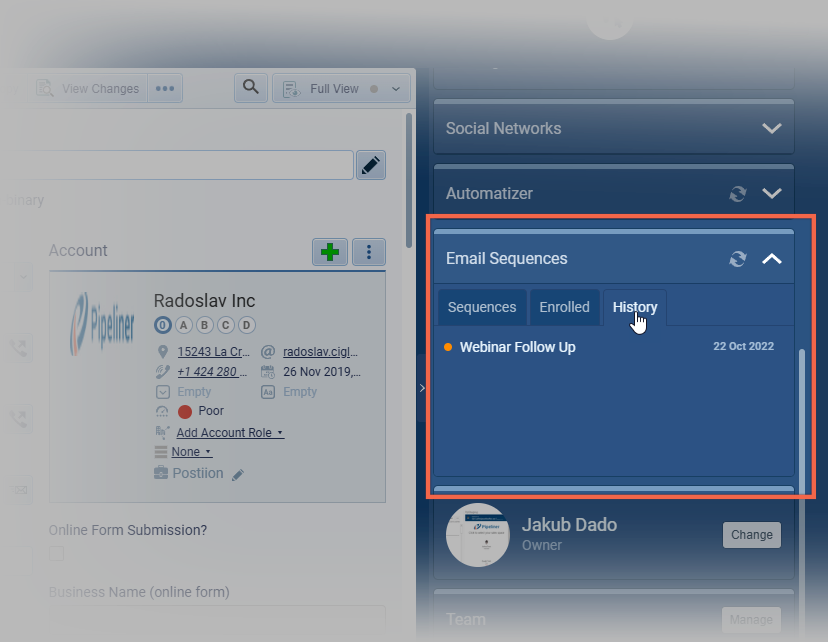
Task: Click the magnifier search button
Action: [251, 87]
